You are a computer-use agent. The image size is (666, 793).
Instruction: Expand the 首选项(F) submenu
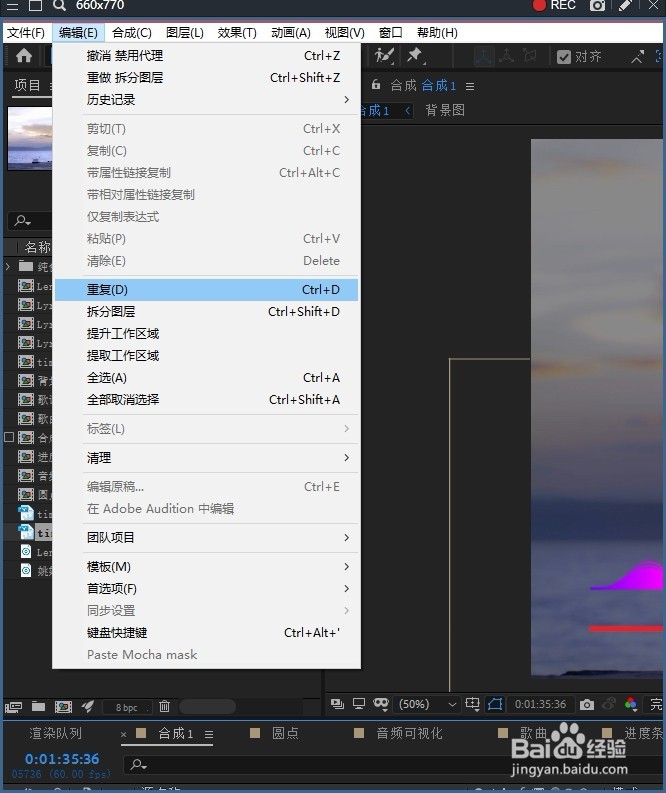click(x=207, y=589)
